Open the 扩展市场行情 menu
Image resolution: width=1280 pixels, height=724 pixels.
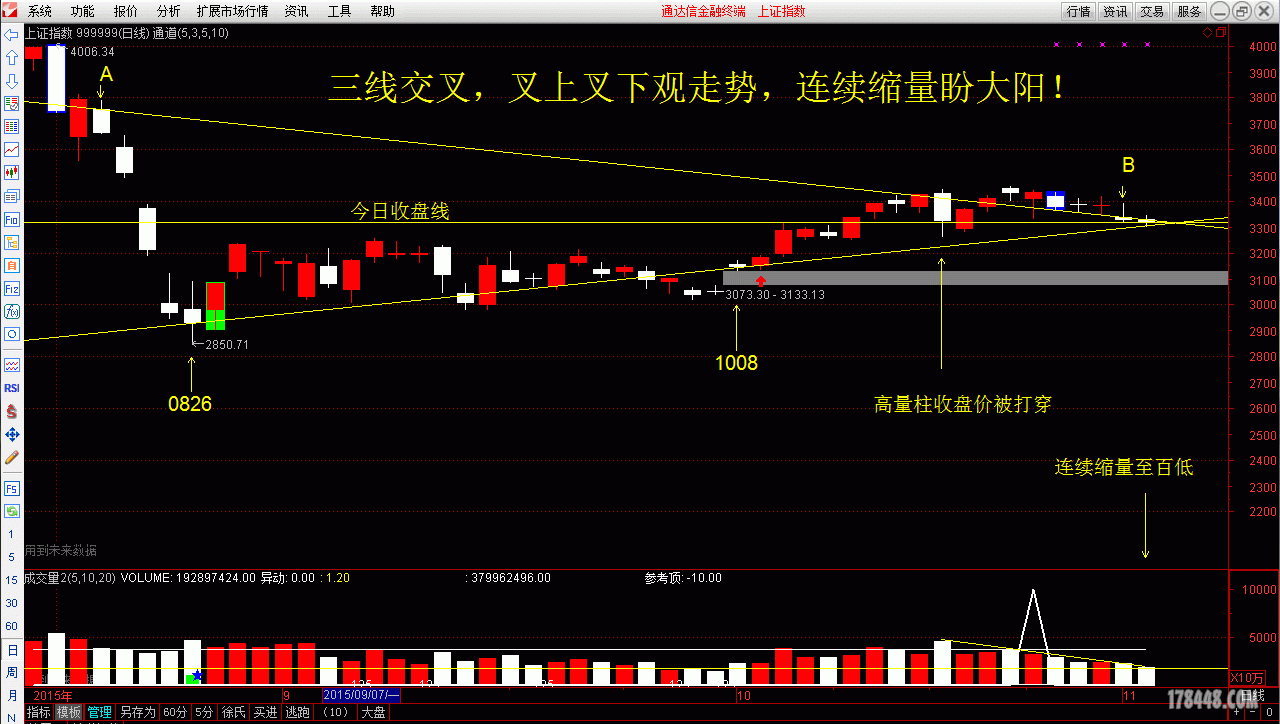[x=232, y=12]
